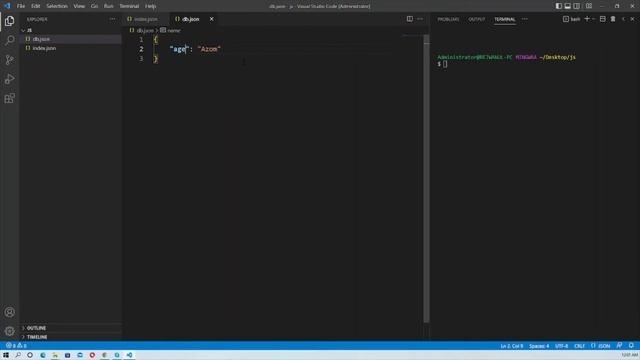Open the Terminal menu
The image size is (640, 360).
(x=129, y=6)
